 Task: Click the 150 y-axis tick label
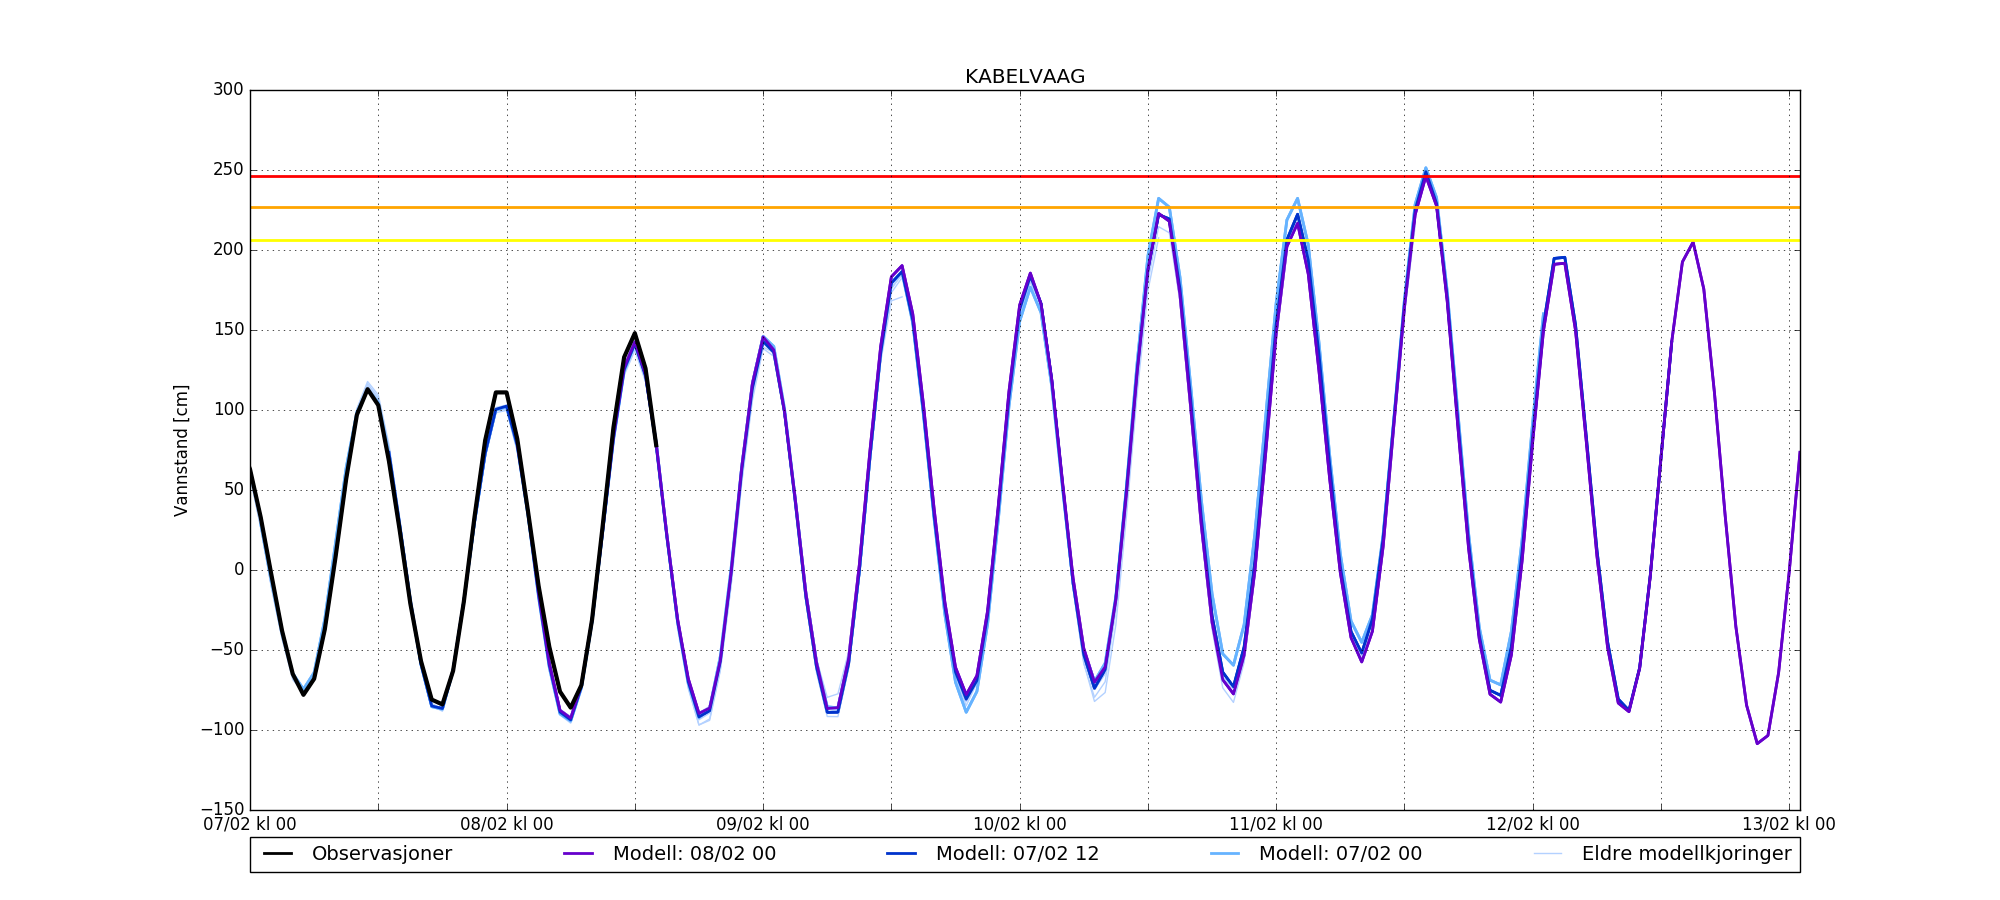[228, 330]
